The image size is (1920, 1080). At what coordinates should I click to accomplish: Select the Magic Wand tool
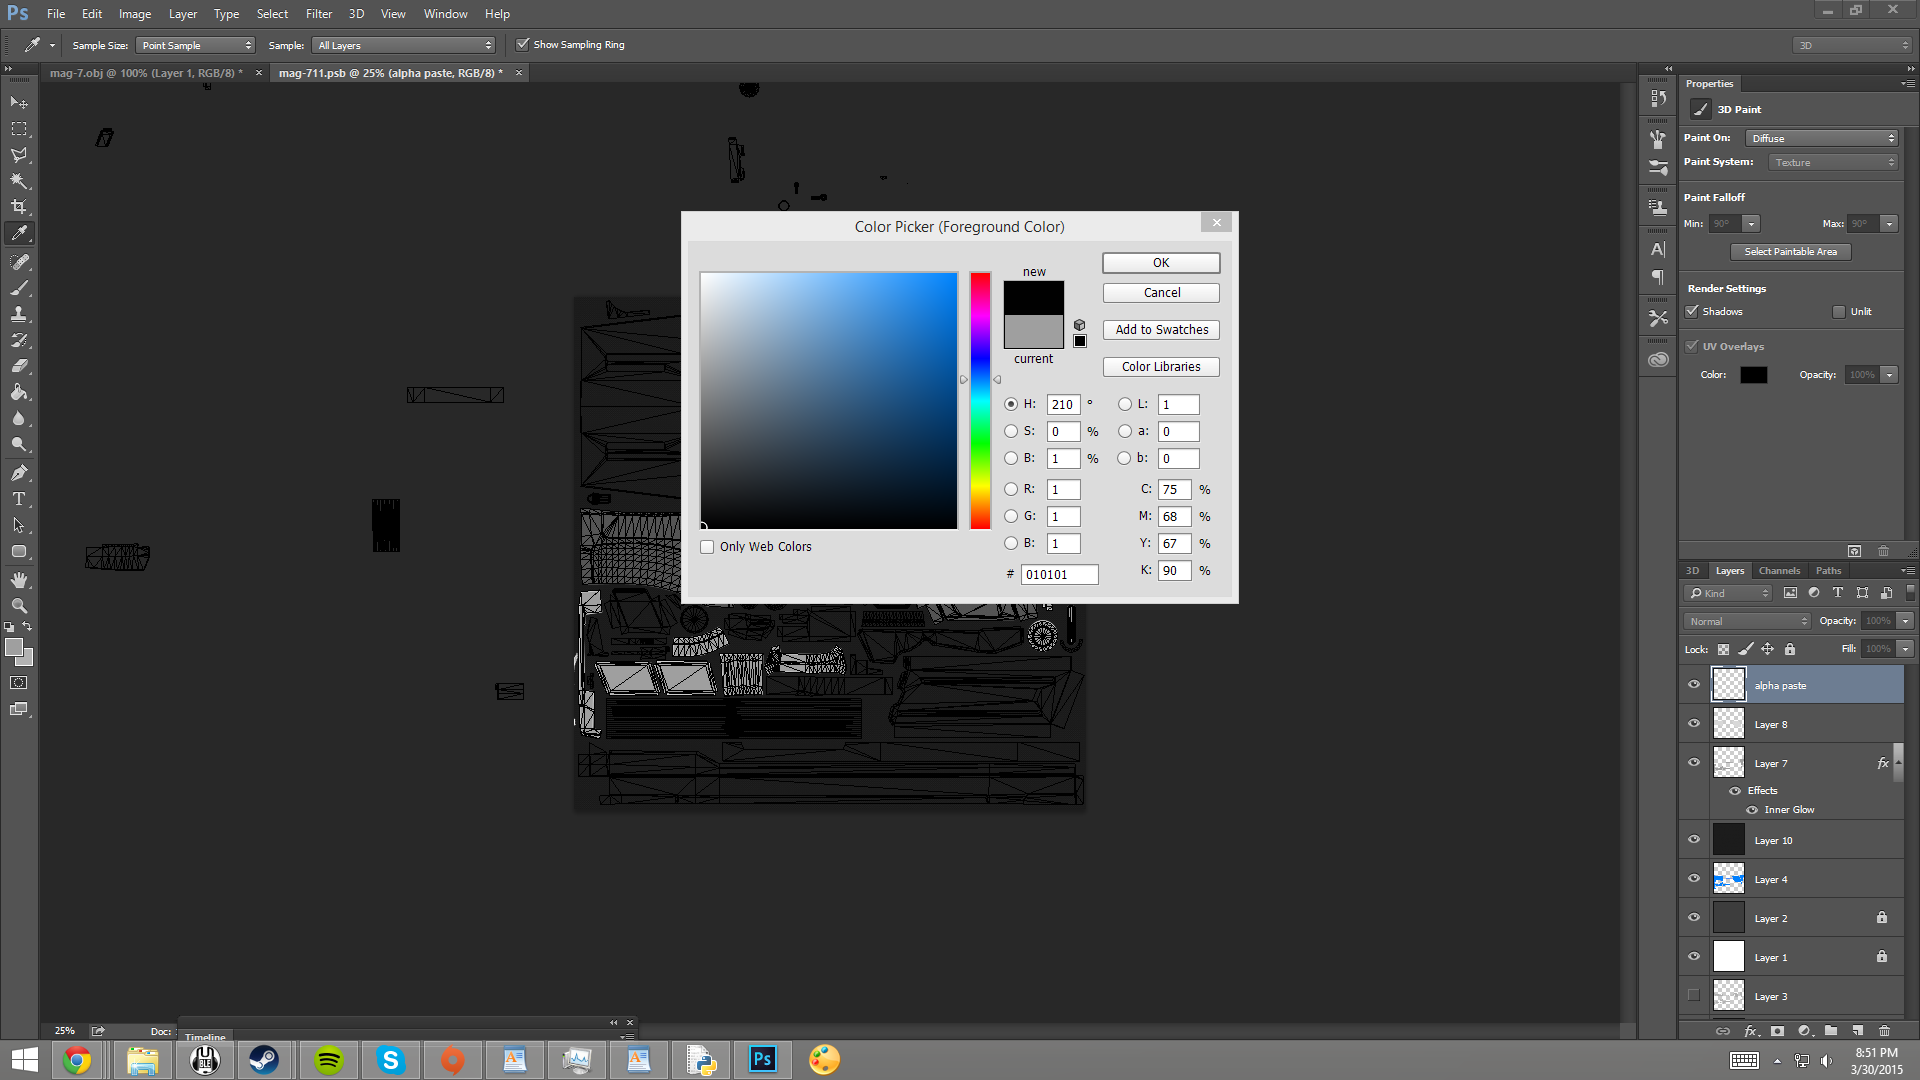point(19,181)
